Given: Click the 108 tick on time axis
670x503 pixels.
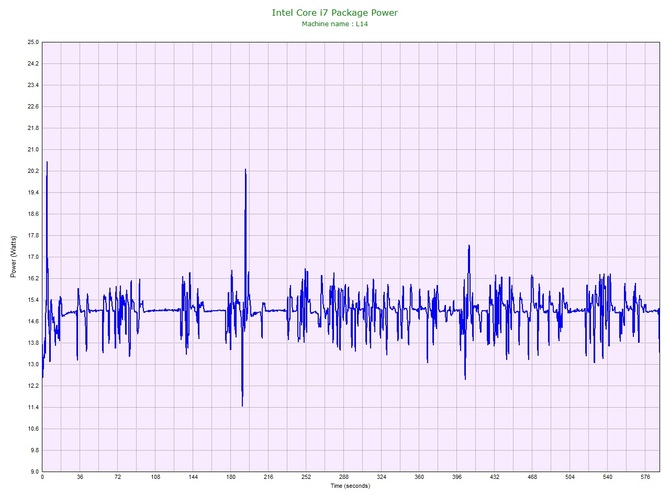Looking at the screenshot, I should [x=156, y=477].
